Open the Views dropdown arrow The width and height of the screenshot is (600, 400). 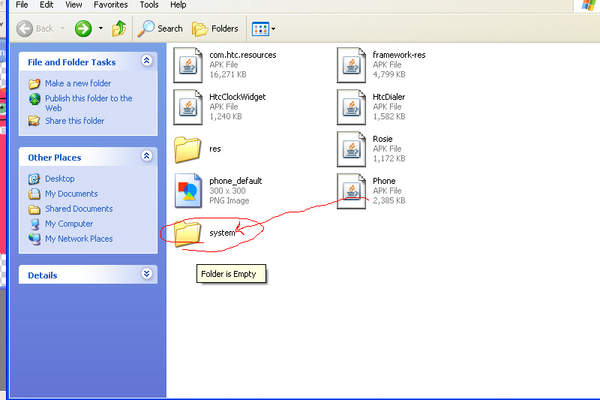[273, 29]
